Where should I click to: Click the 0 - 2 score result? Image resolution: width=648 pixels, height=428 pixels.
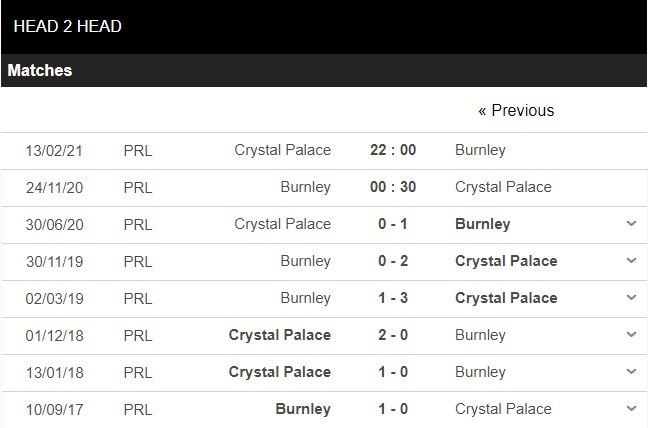click(x=391, y=261)
